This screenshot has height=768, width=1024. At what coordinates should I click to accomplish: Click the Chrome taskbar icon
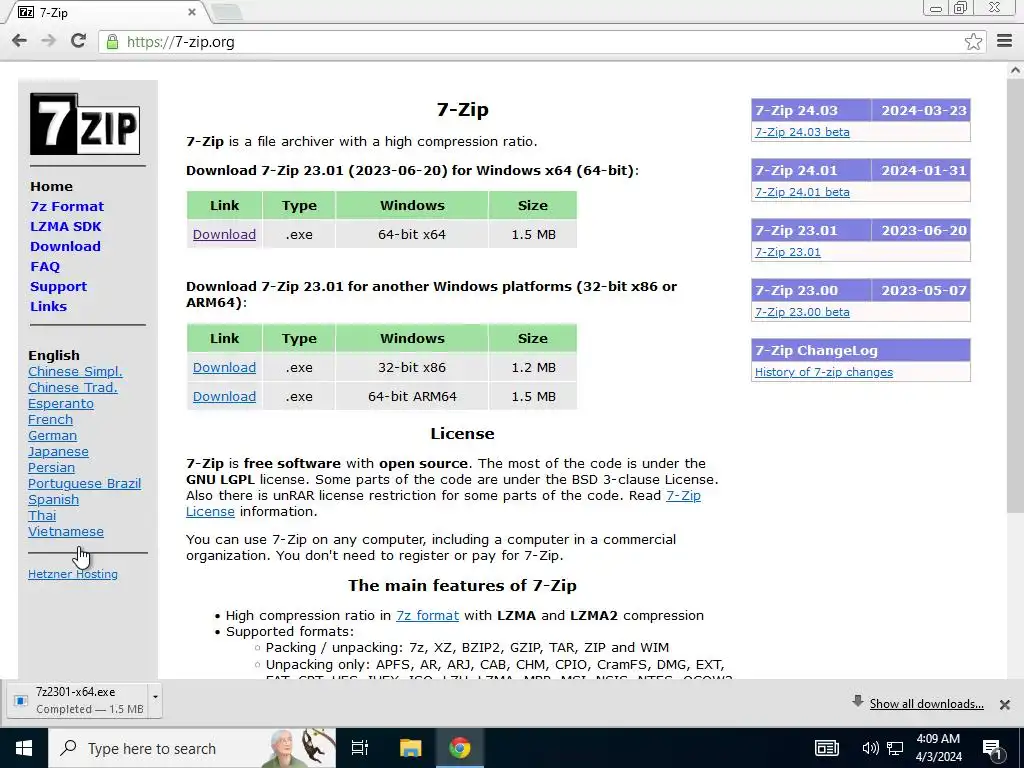tap(459, 748)
